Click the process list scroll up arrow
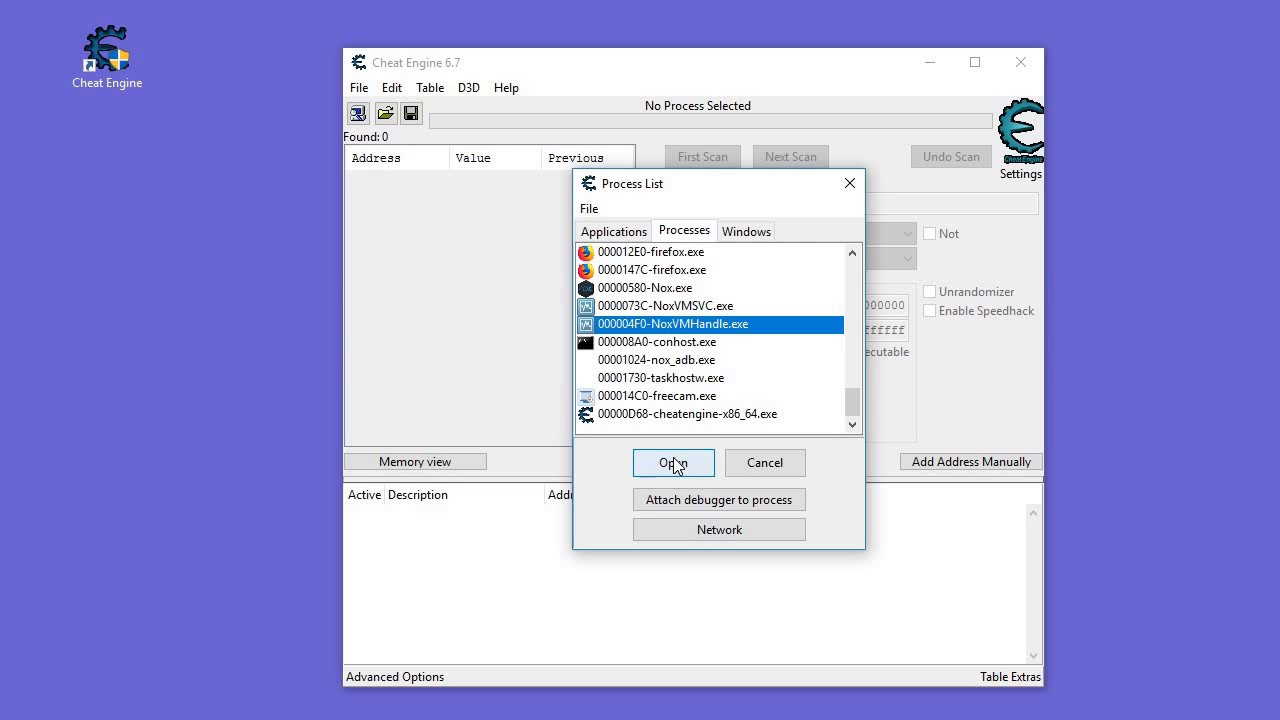 (852, 253)
